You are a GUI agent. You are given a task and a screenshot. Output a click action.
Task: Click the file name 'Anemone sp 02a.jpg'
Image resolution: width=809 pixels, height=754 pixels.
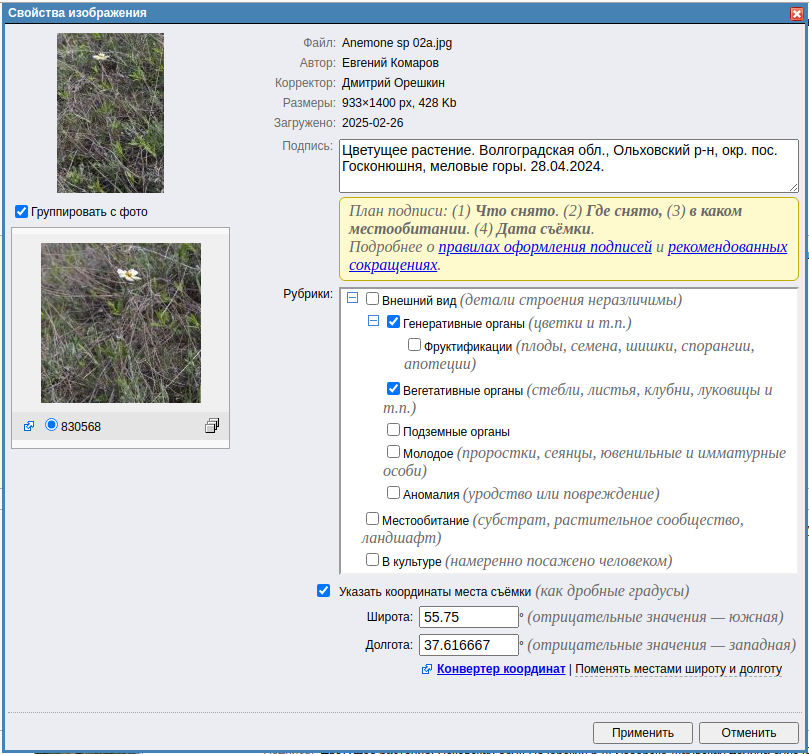click(397, 43)
